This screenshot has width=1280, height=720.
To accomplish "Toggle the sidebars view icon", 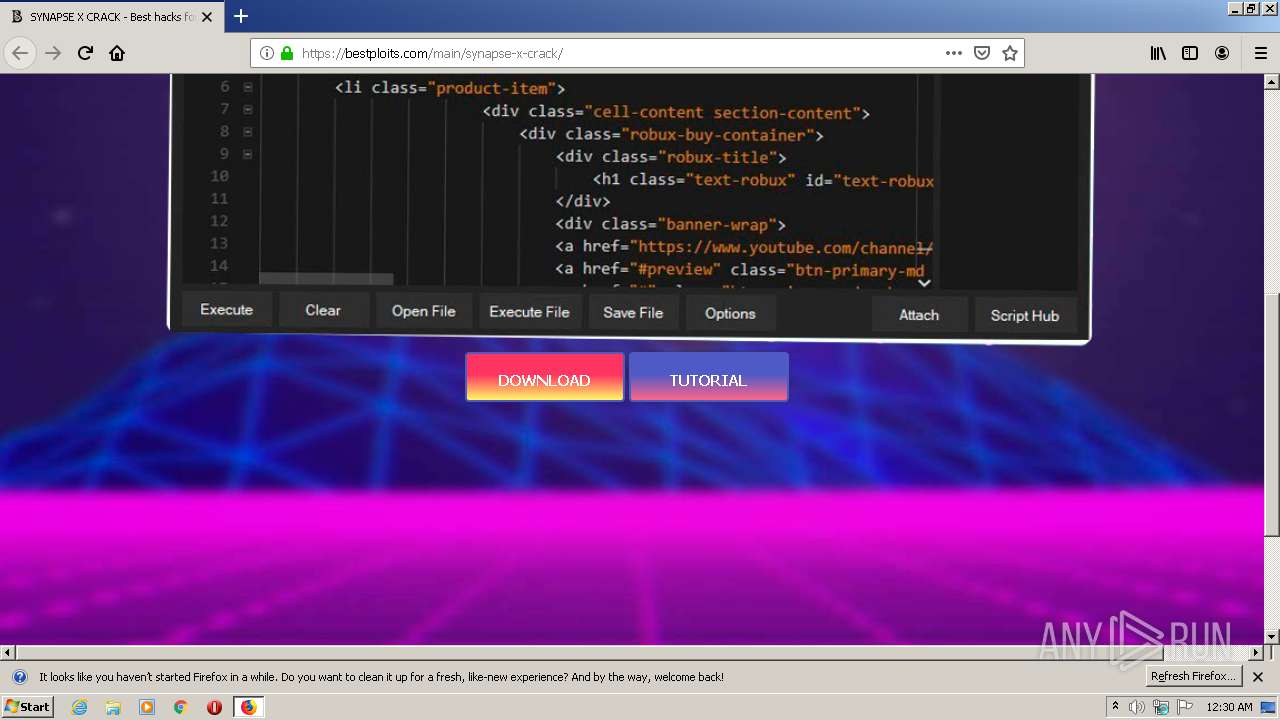I will (x=1190, y=53).
